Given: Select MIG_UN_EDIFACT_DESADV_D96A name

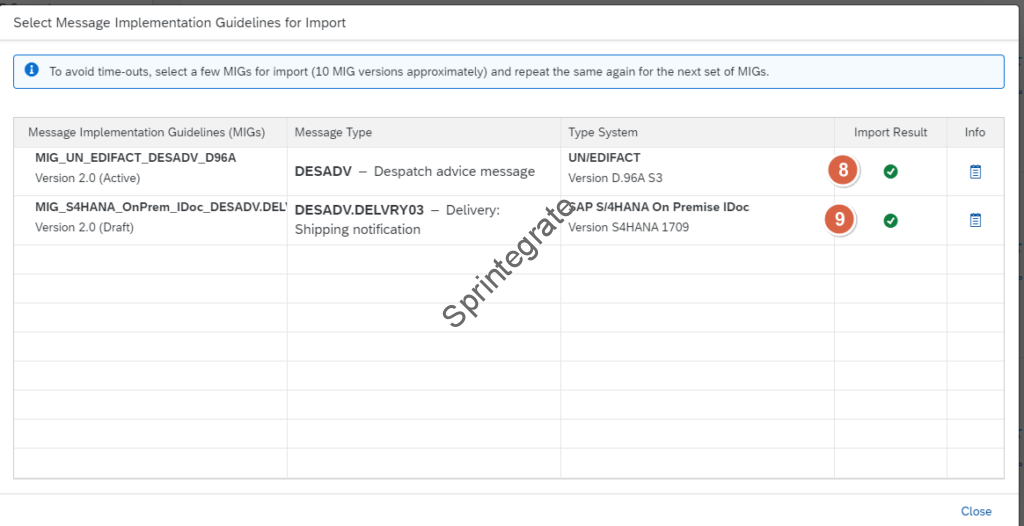Looking at the screenshot, I should pos(135,158).
